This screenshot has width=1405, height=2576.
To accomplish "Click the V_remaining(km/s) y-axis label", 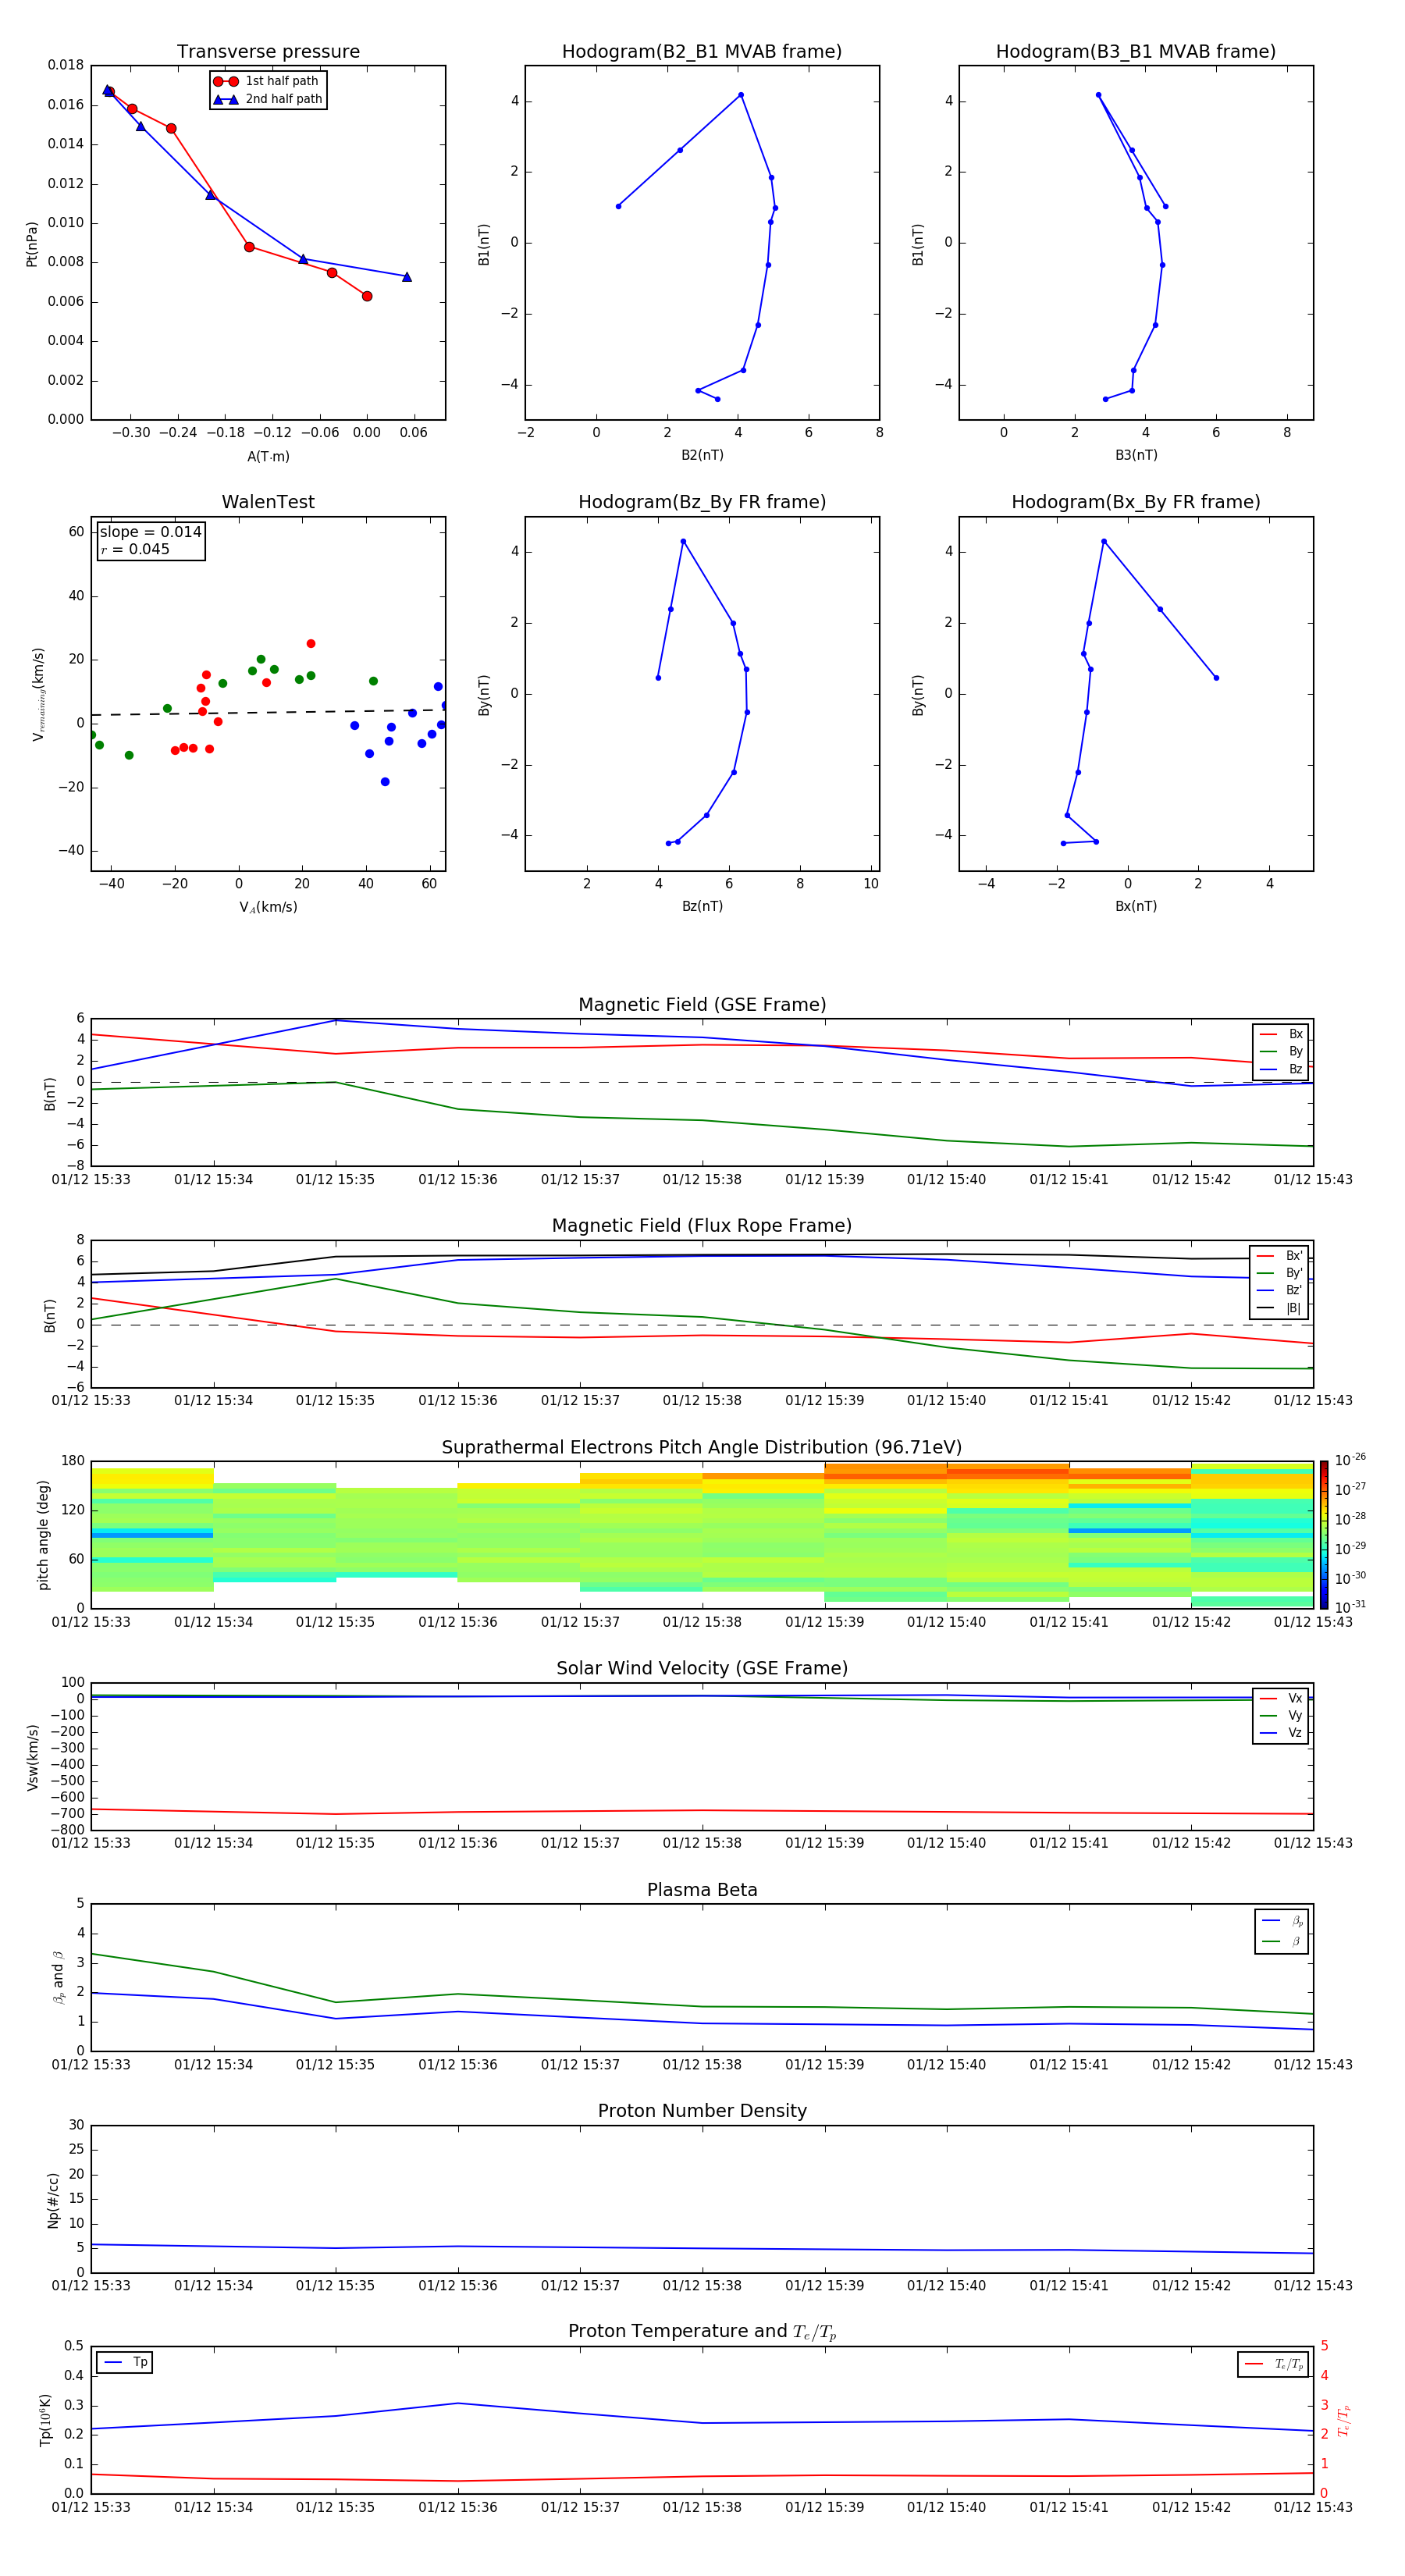I will 38,694.
